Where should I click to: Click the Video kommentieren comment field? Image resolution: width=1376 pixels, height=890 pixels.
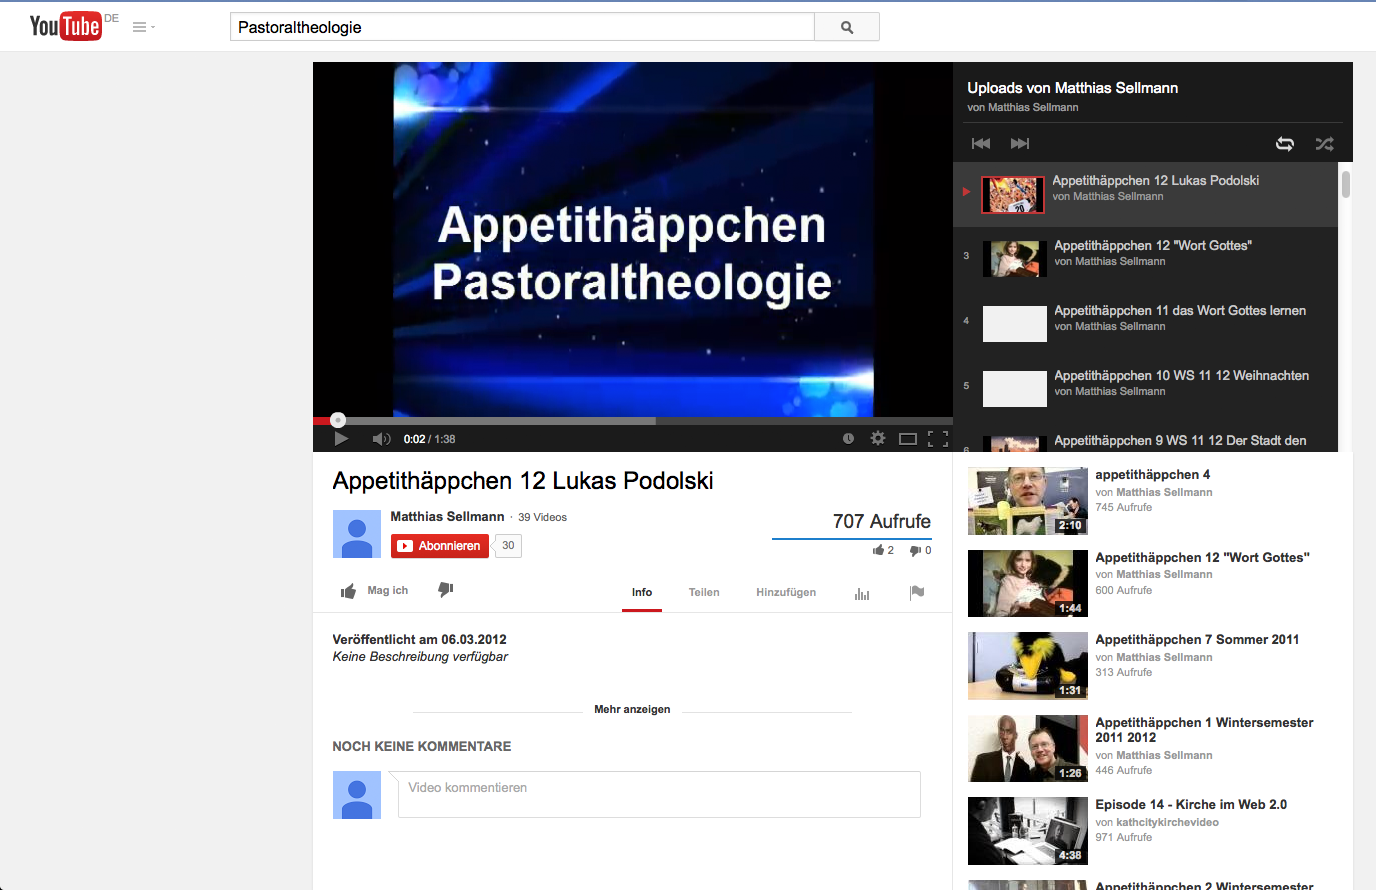659,794
